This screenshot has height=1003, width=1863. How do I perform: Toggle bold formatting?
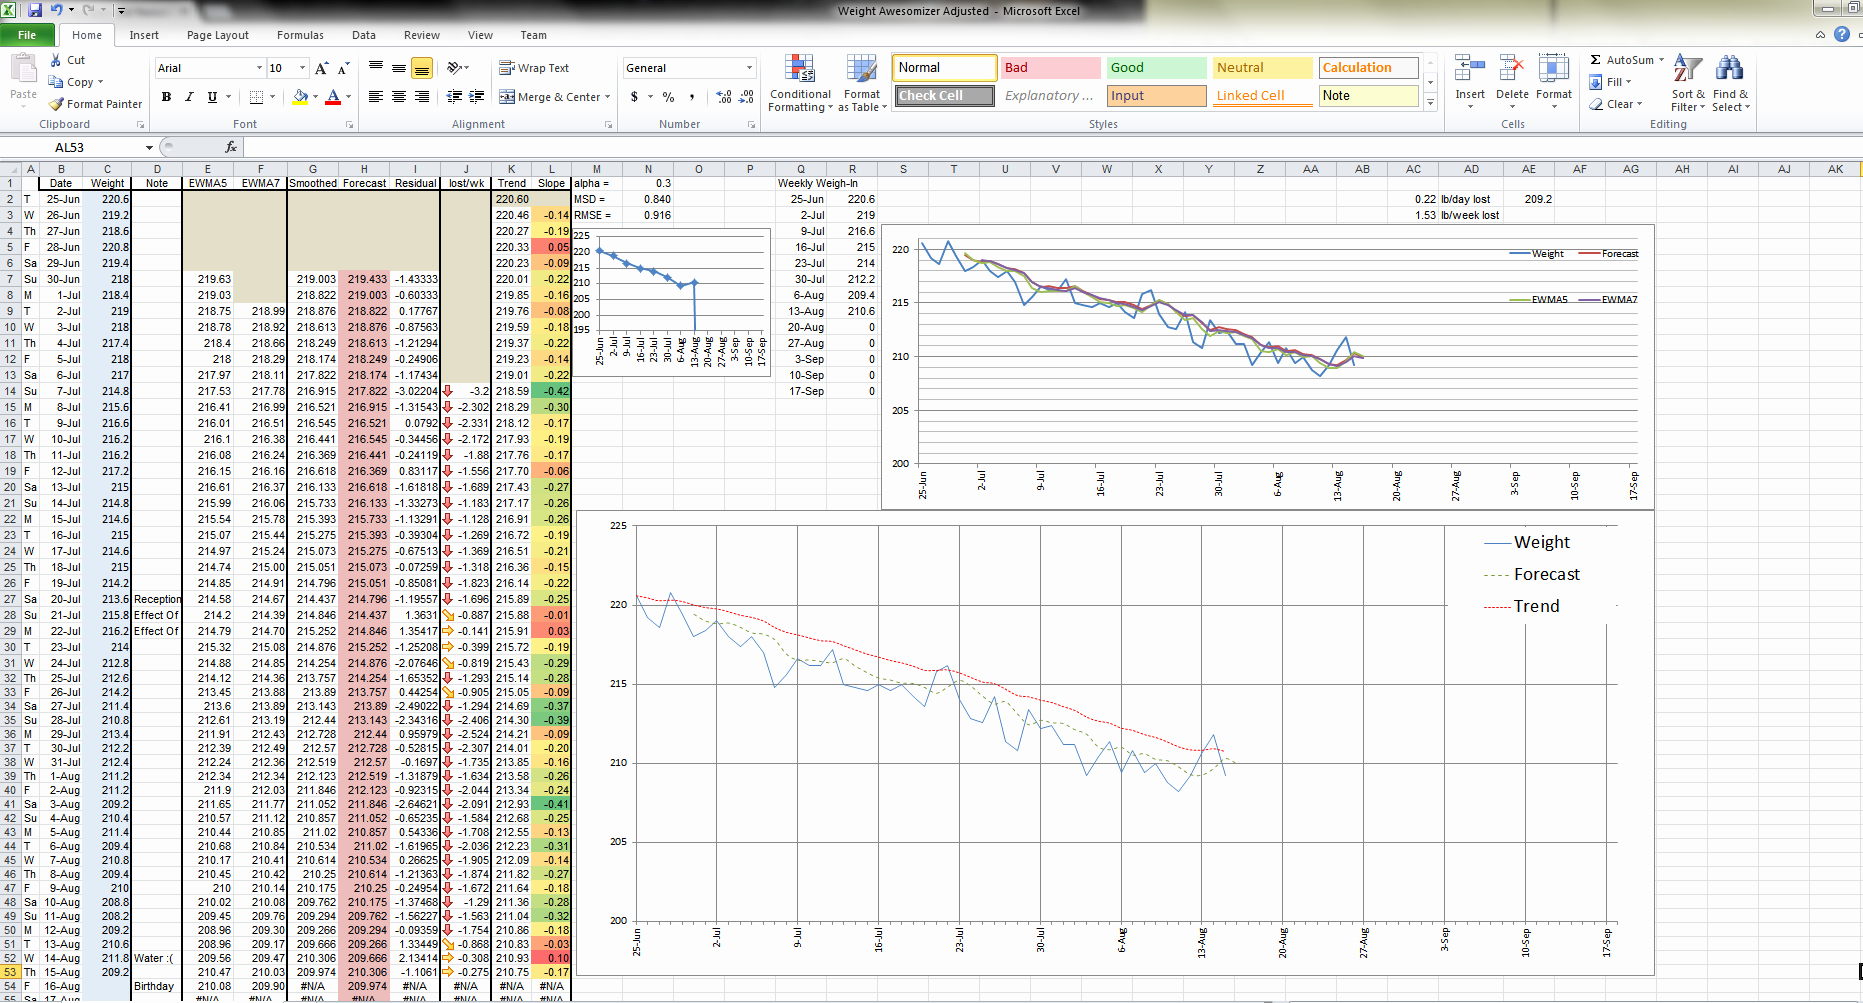(166, 97)
